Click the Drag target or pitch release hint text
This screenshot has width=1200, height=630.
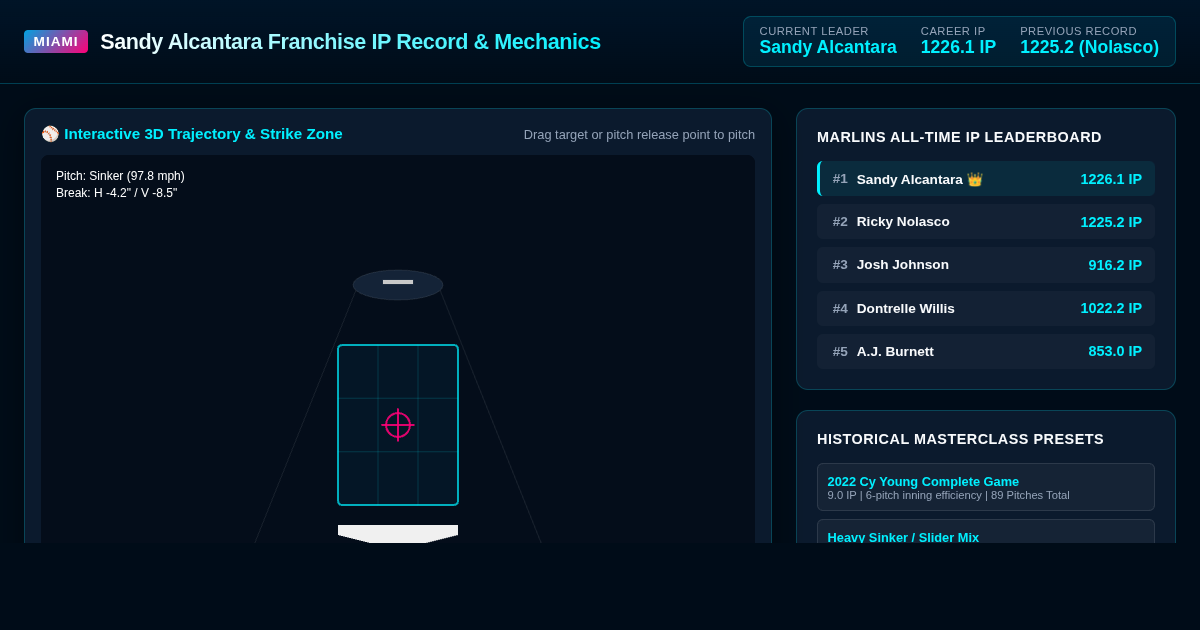tap(639, 135)
